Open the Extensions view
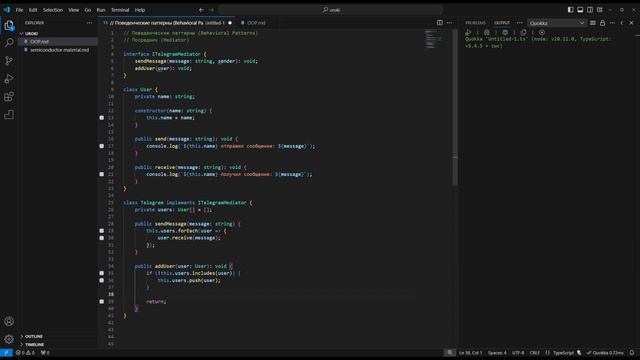The image size is (640, 360). pyautogui.click(x=9, y=97)
